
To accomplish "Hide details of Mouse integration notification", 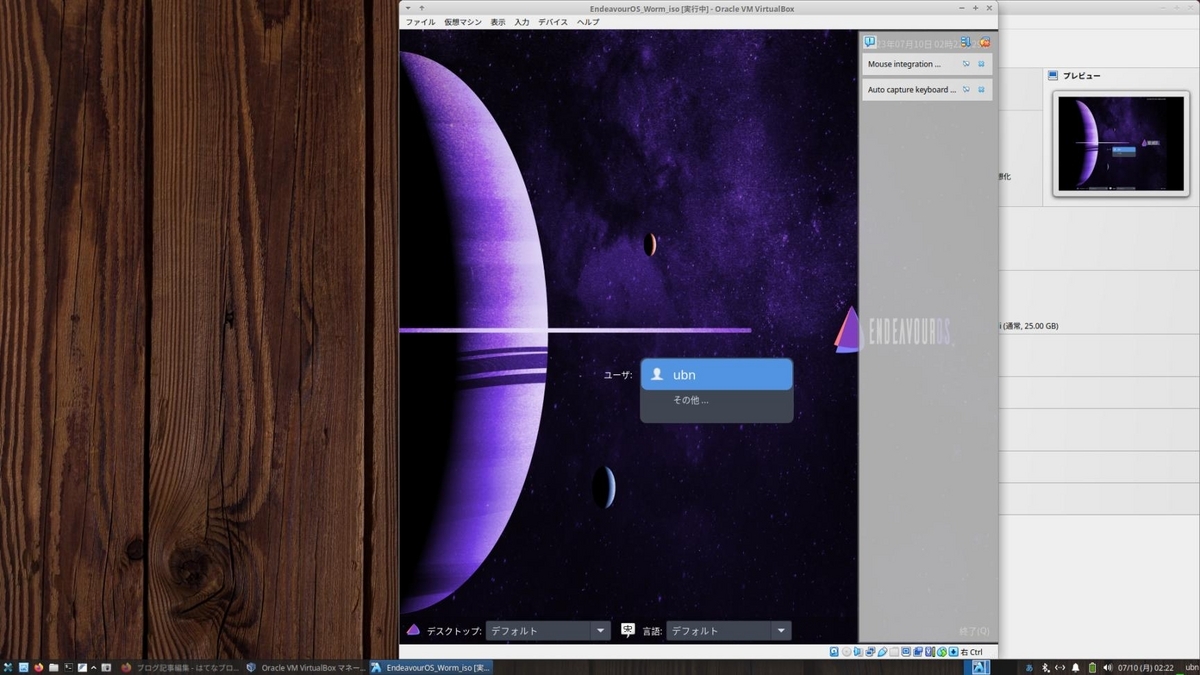I will tap(966, 64).
